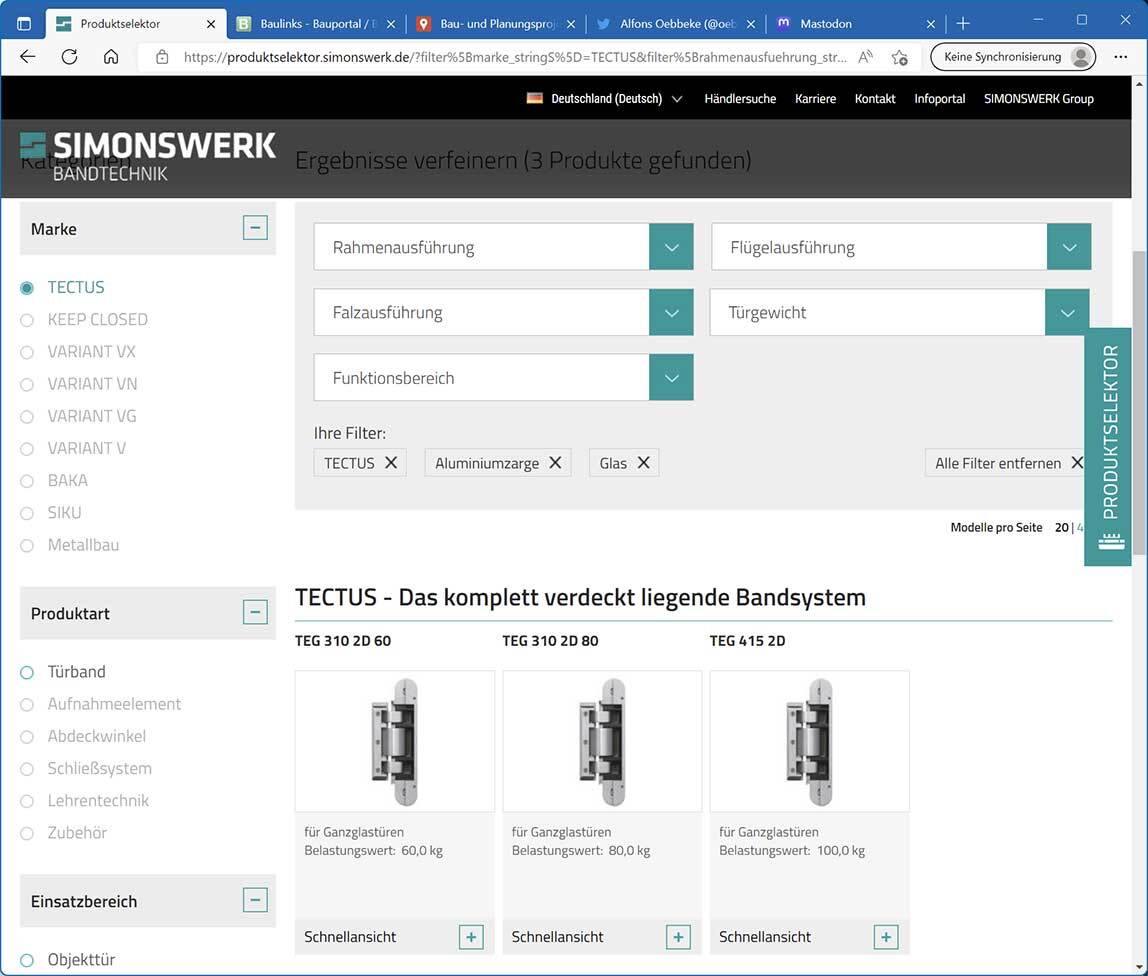1148x976 pixels.
Task: Open Händlersuche in top navigation
Action: (x=740, y=98)
